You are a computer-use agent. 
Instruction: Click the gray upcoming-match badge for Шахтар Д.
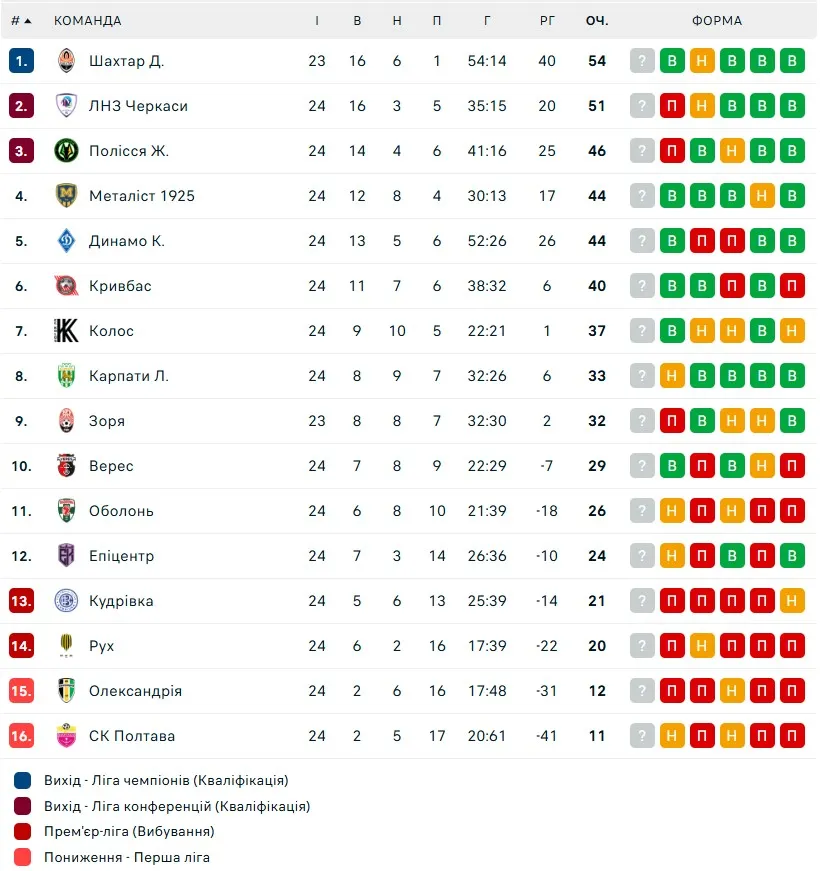pyautogui.click(x=642, y=61)
